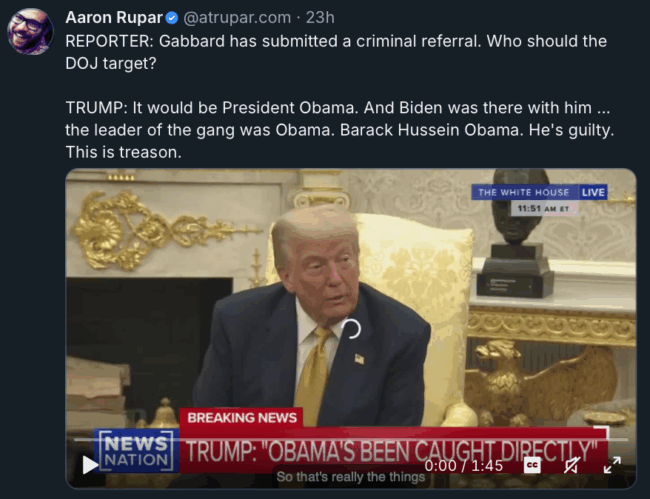Viewport: 650px width, 499px height.
Task: Play the video with the play button
Action: 90,465
